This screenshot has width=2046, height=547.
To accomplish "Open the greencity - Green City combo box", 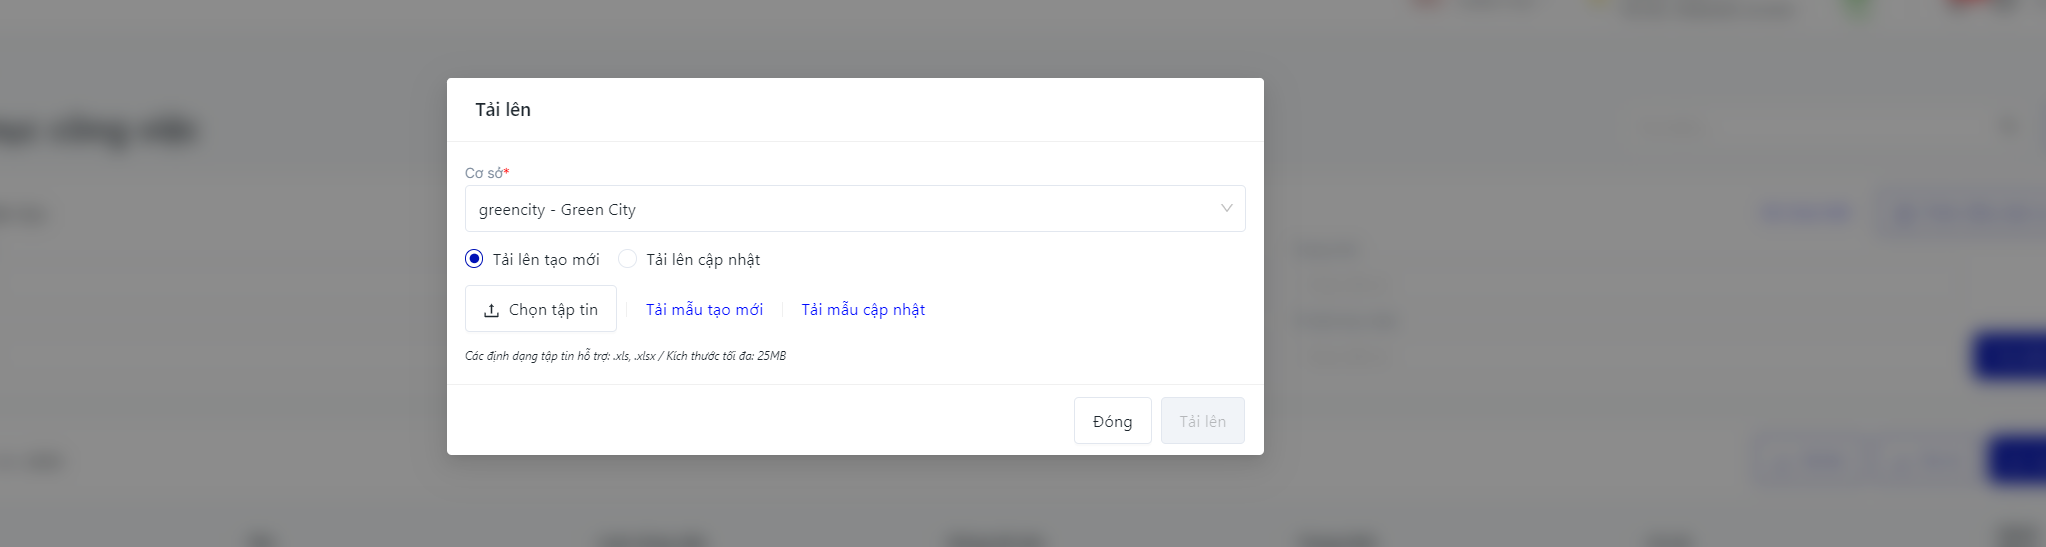I will tap(840, 209).
